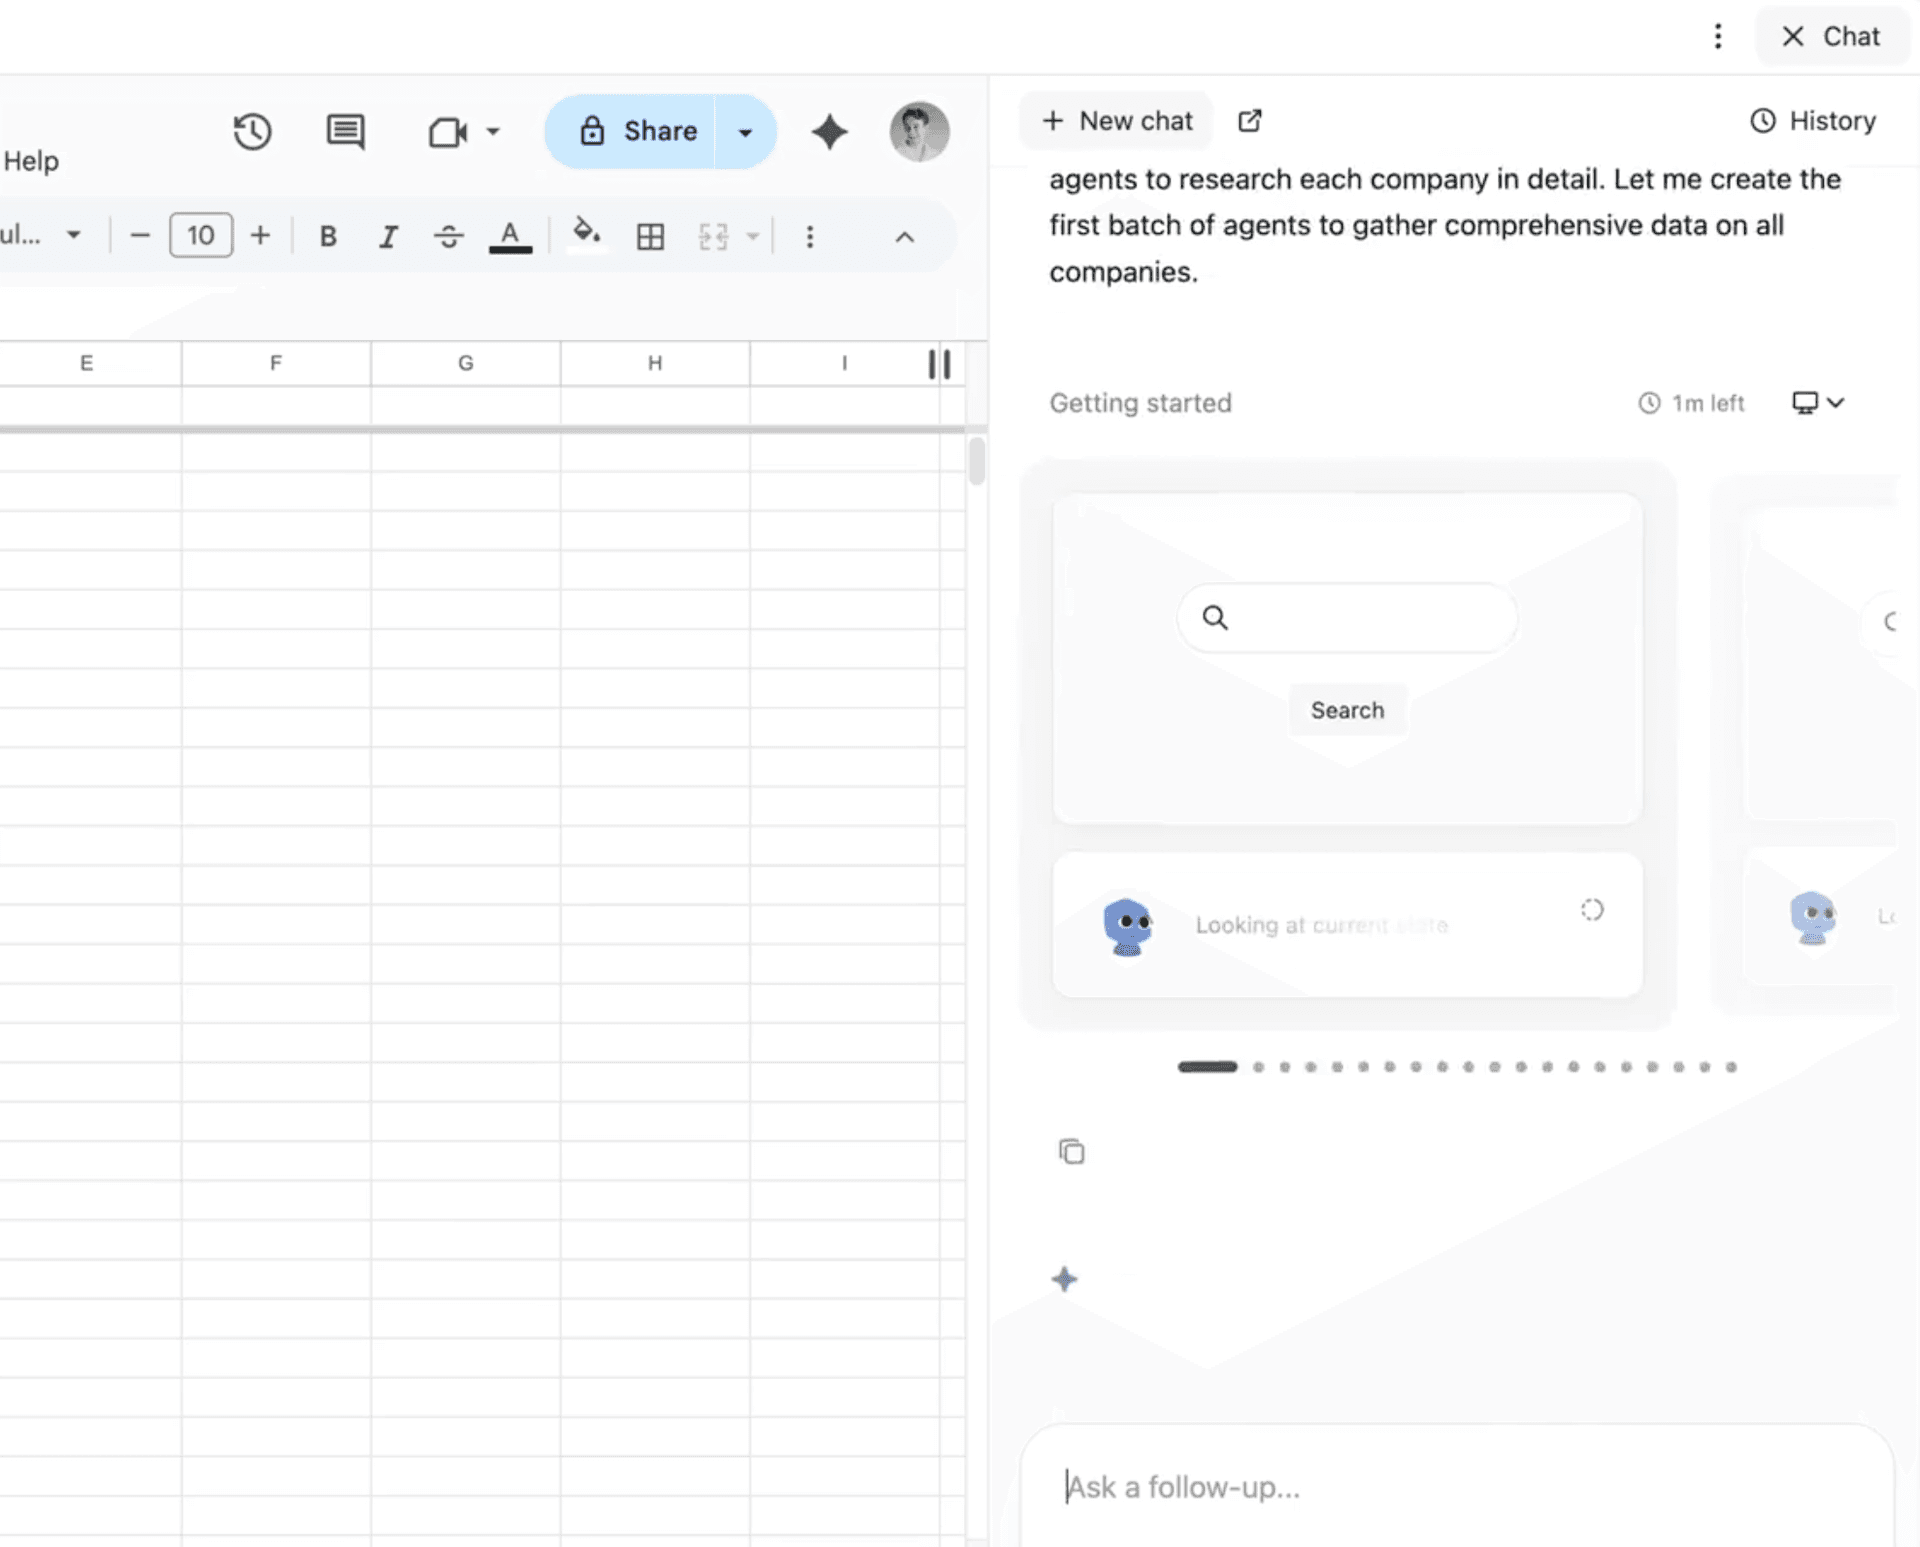Click the strikethrough formatting icon
Image resolution: width=1920 pixels, height=1547 pixels.
tap(448, 237)
